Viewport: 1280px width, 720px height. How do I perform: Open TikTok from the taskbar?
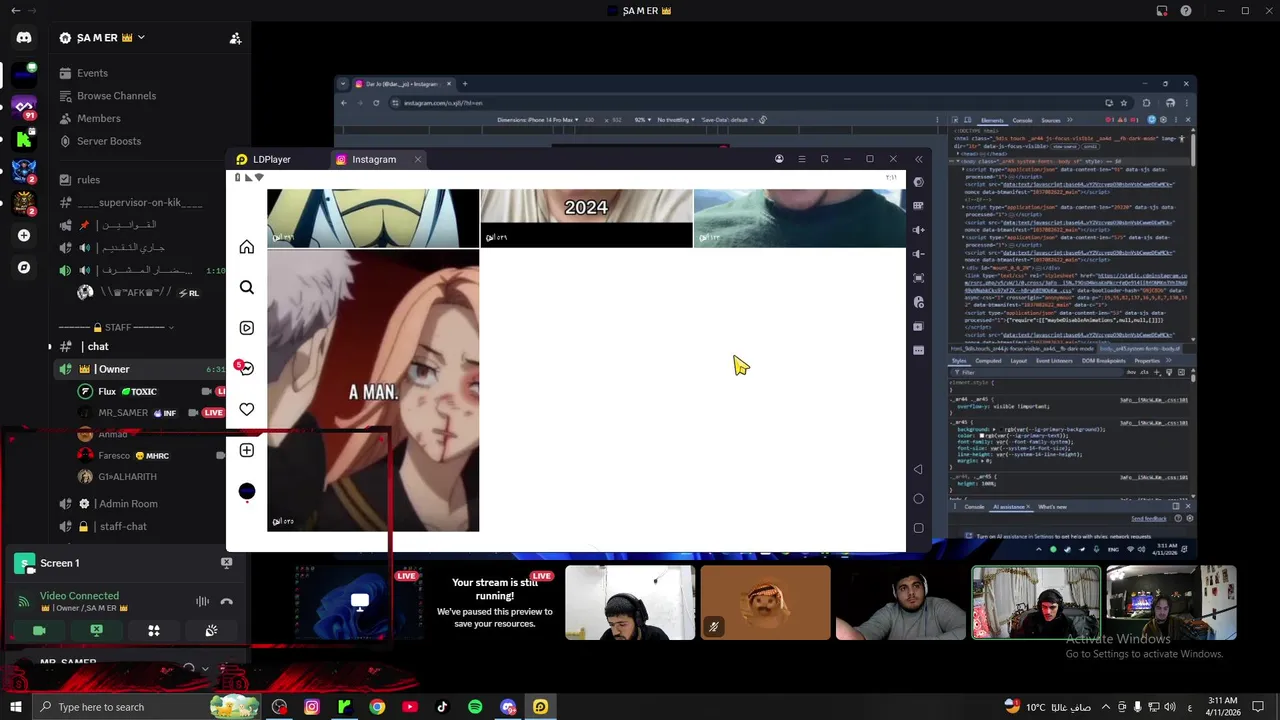442,707
